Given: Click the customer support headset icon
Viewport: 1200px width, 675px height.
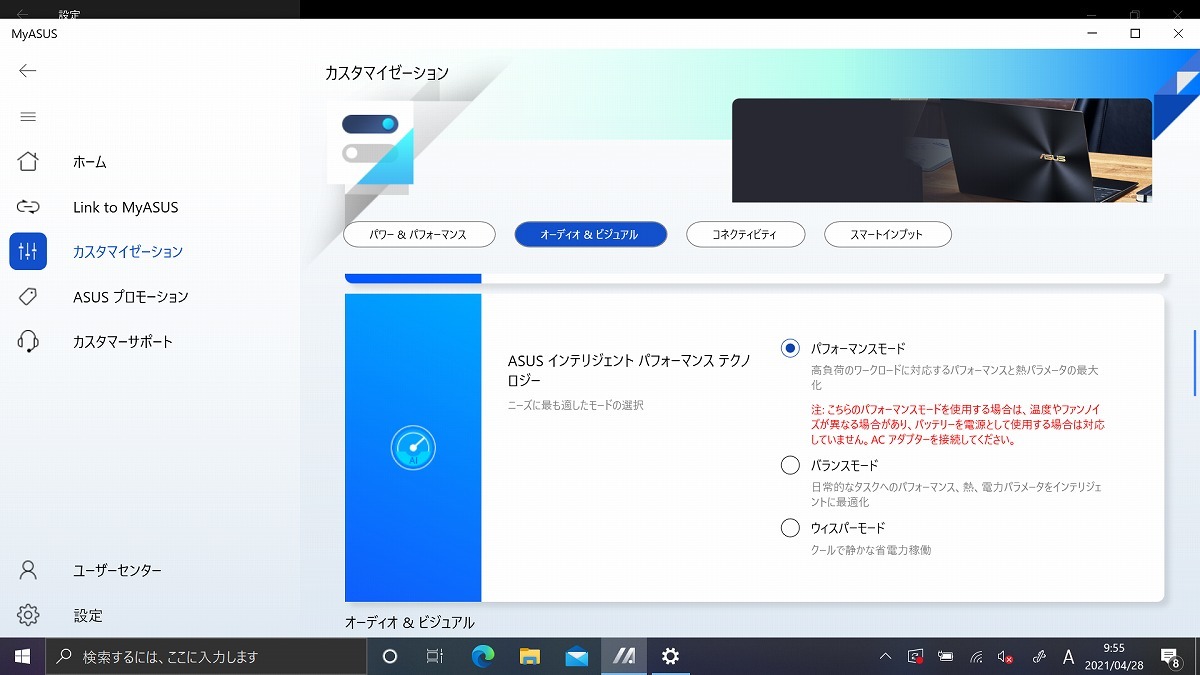Looking at the screenshot, I should tap(28, 341).
